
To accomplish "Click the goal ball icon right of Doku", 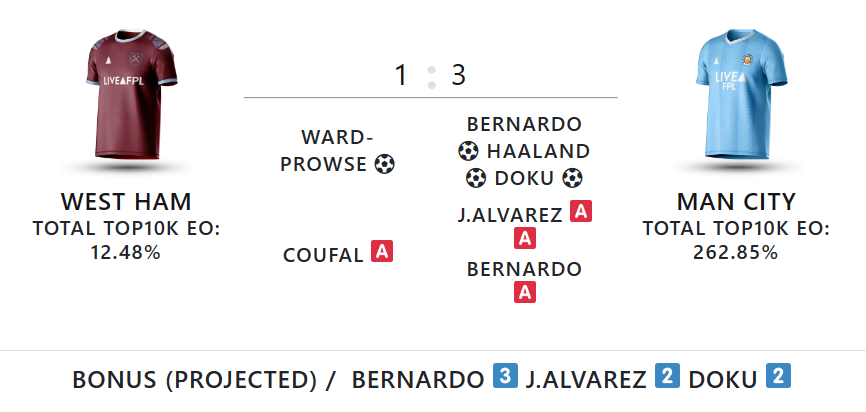I will click(x=572, y=178).
